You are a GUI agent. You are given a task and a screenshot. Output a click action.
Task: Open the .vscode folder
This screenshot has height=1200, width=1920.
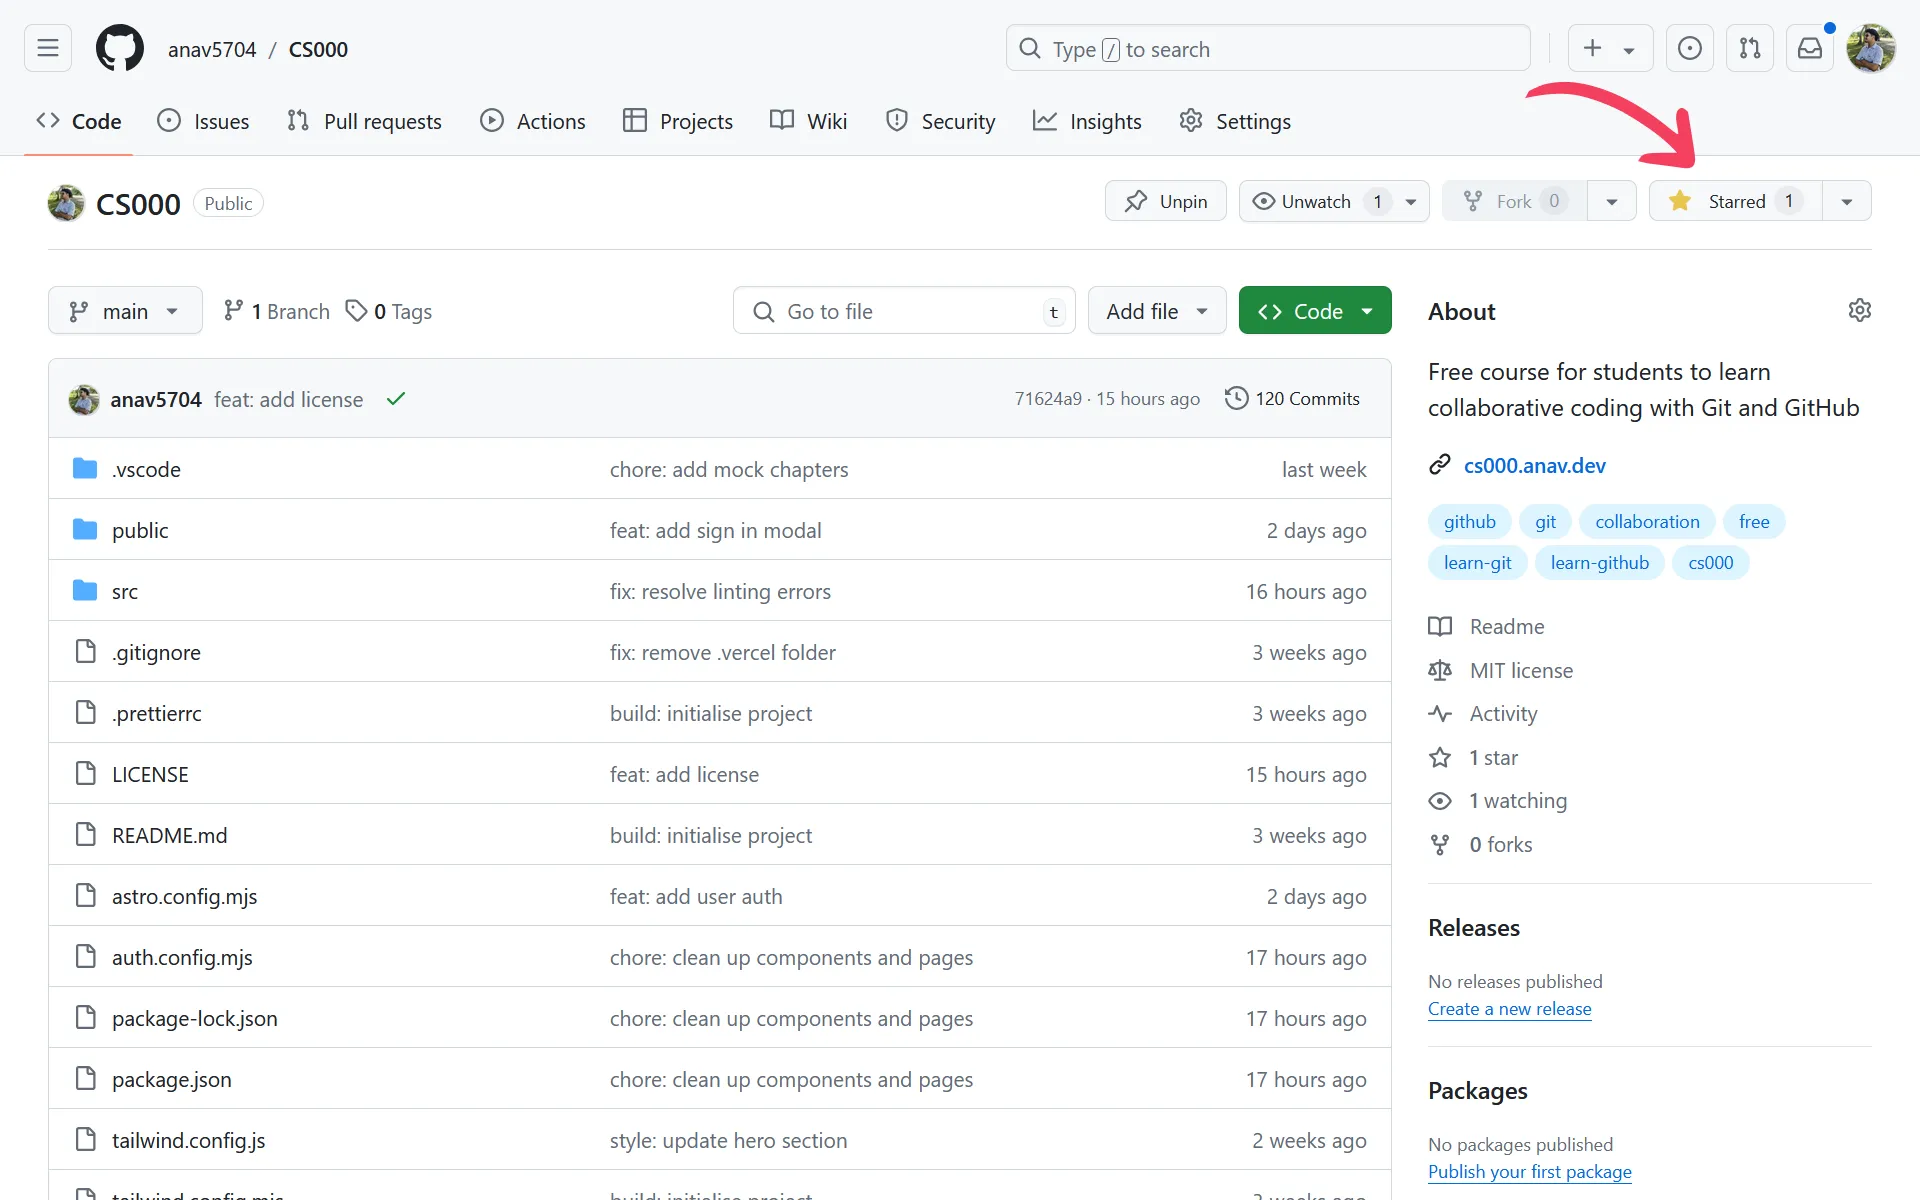146,469
